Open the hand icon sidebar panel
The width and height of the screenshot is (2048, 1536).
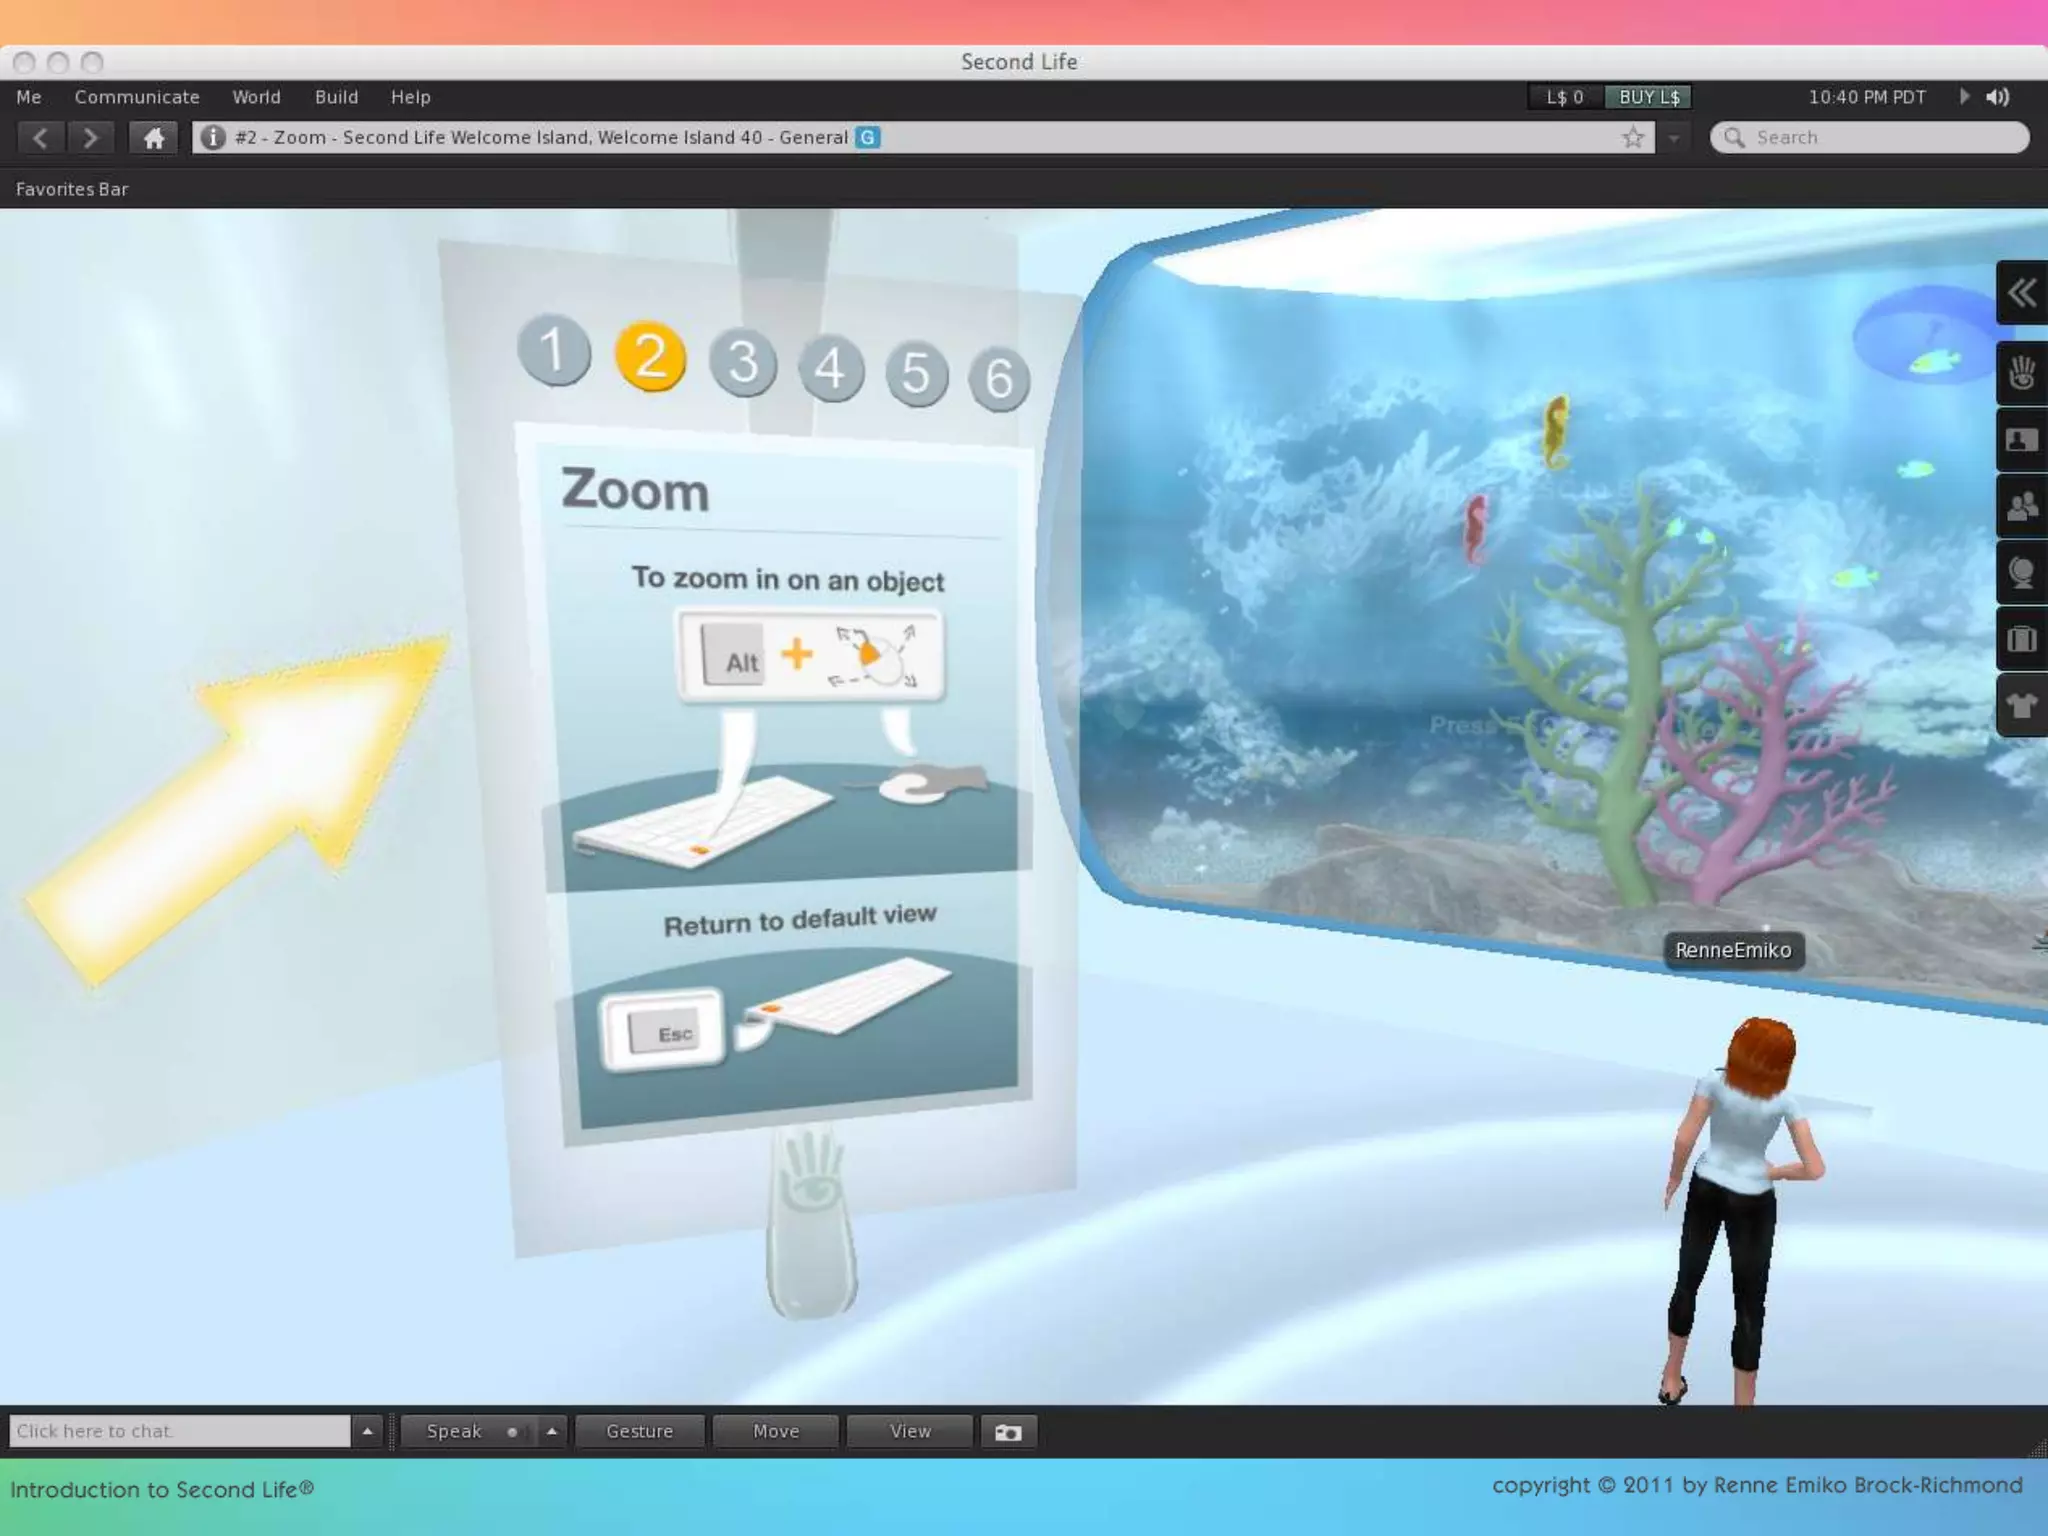2021,374
